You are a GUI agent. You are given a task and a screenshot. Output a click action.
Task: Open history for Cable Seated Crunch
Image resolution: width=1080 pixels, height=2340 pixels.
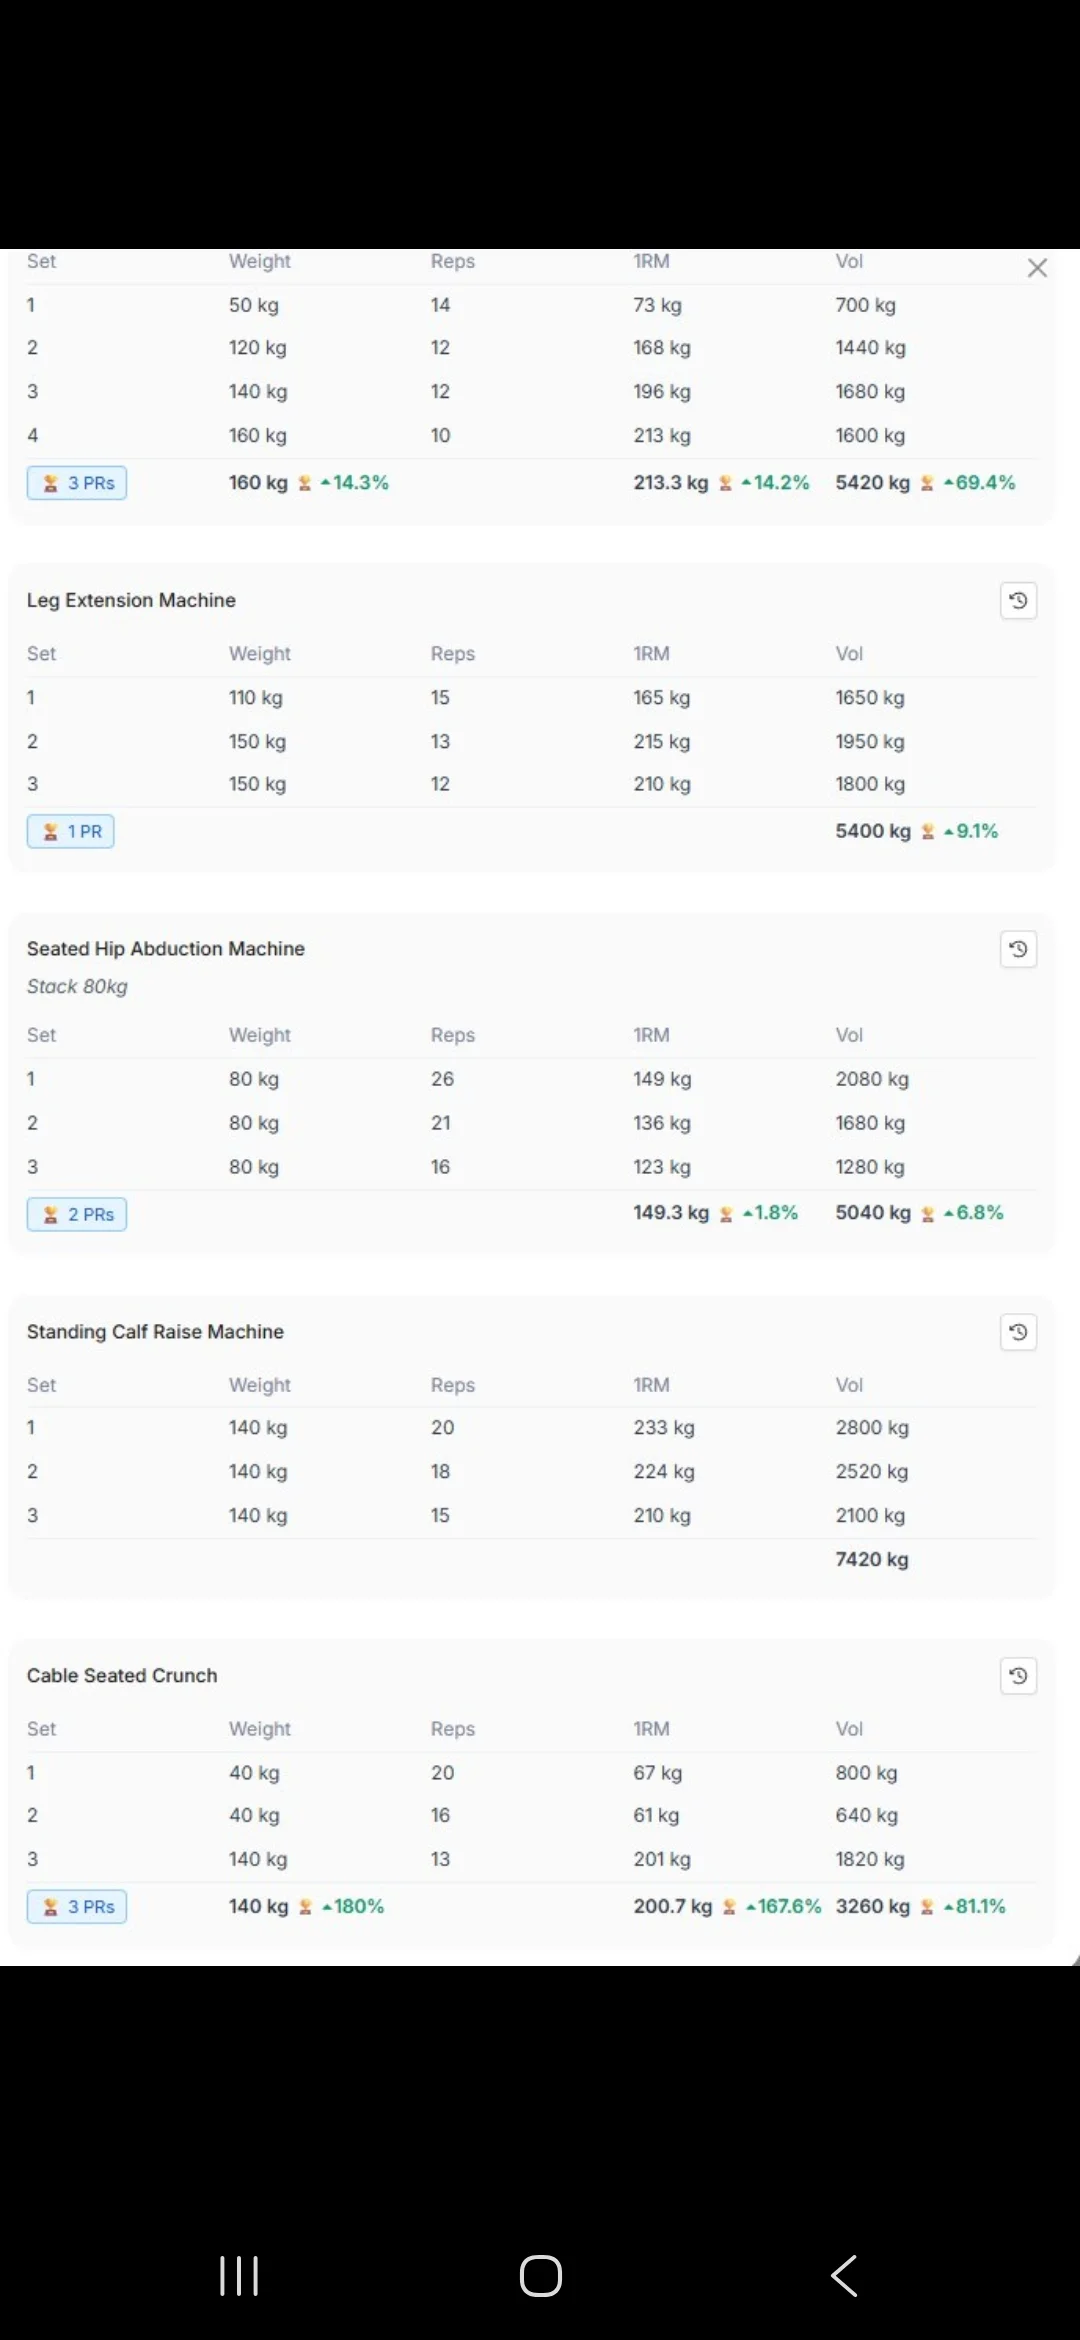1018,1676
